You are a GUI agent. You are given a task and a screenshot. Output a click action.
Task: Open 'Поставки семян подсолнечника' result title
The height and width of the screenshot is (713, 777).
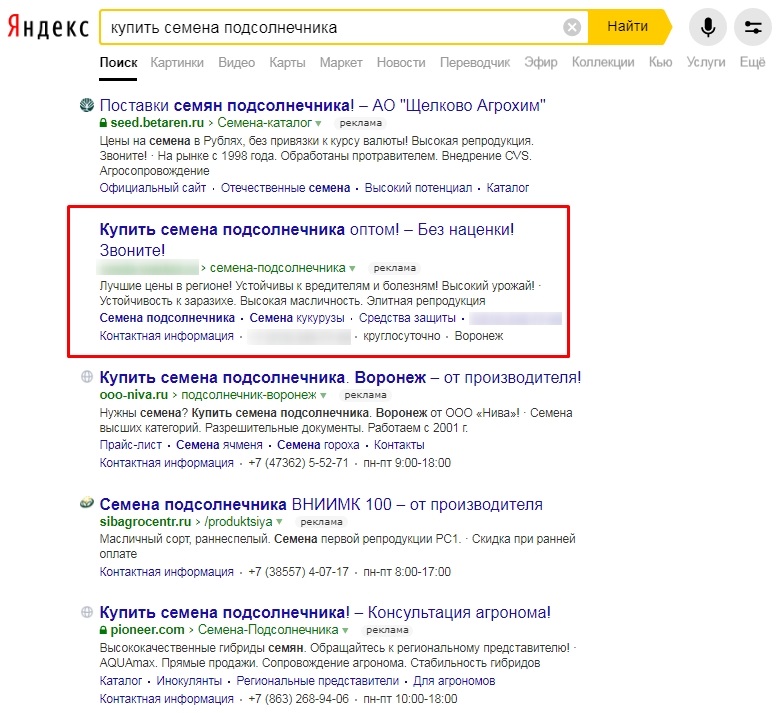pyautogui.click(x=322, y=105)
